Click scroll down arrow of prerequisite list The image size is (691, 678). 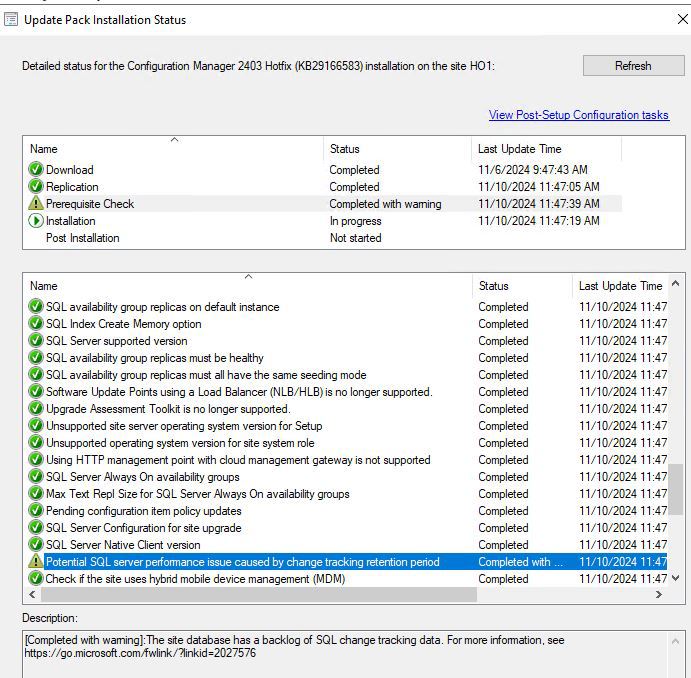coord(676,578)
